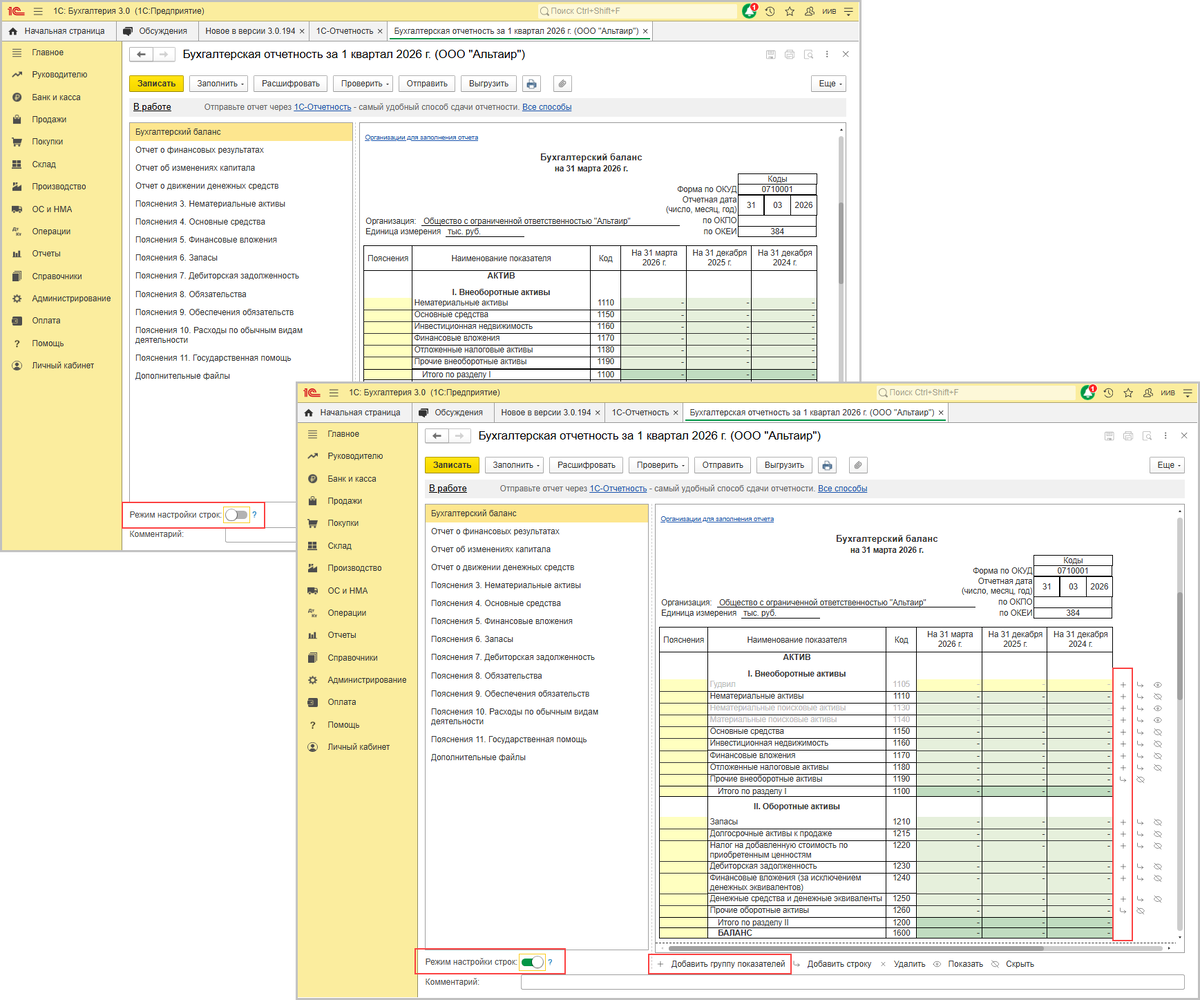Toggle visibility for Нематериальные активы row
The height and width of the screenshot is (1000, 1200).
[1158, 697]
